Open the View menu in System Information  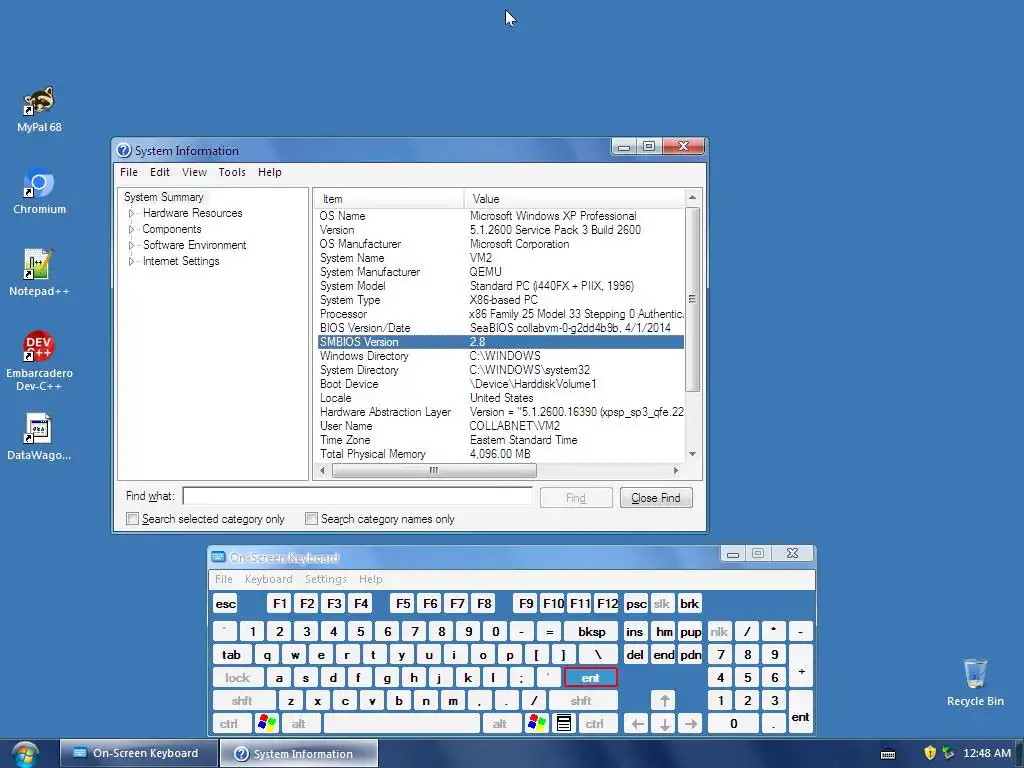(194, 172)
